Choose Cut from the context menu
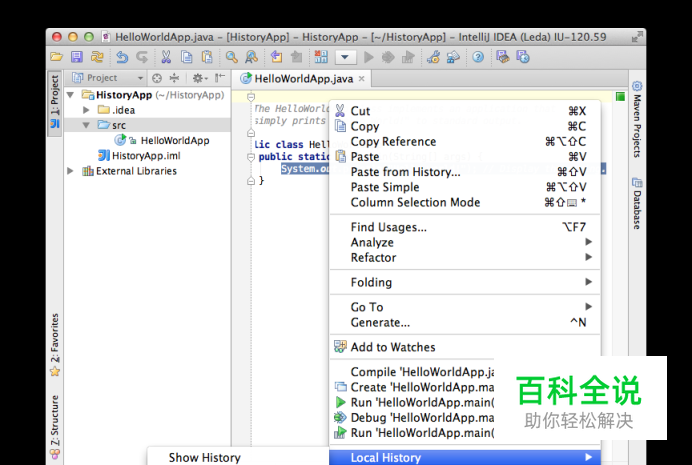The height and width of the screenshot is (465, 692). coord(464,111)
